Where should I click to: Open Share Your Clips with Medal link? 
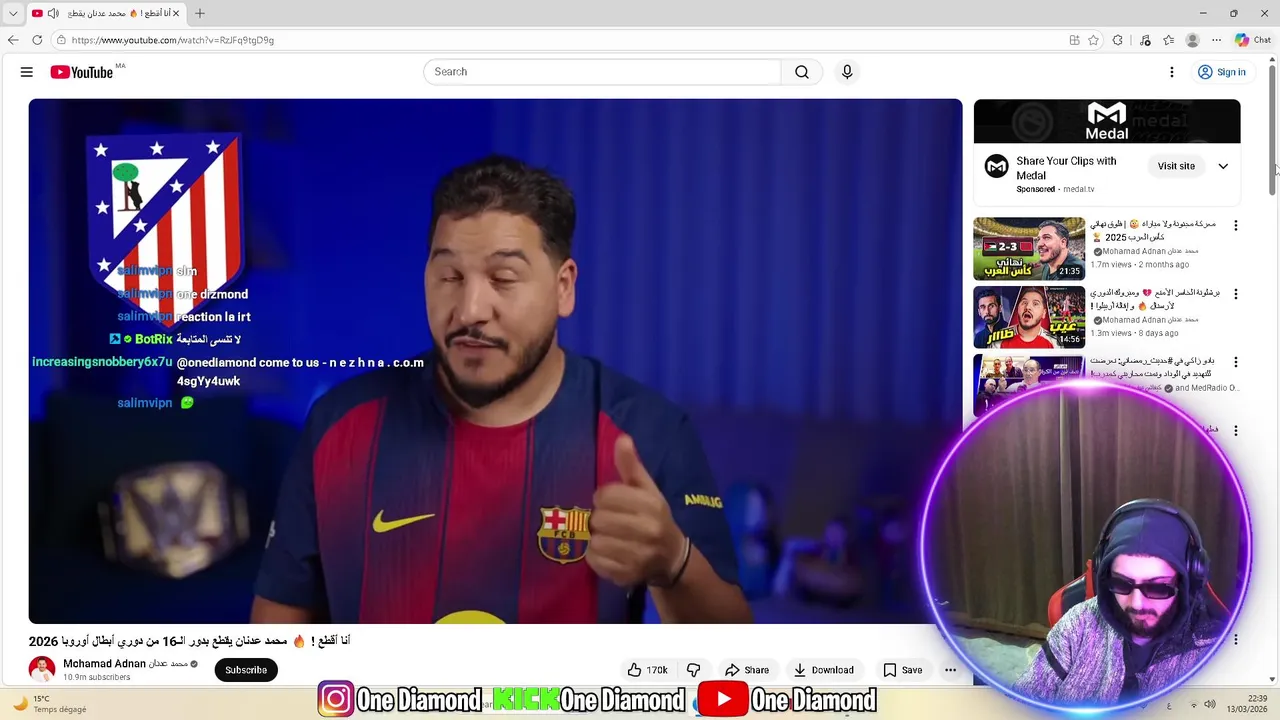(x=1066, y=168)
